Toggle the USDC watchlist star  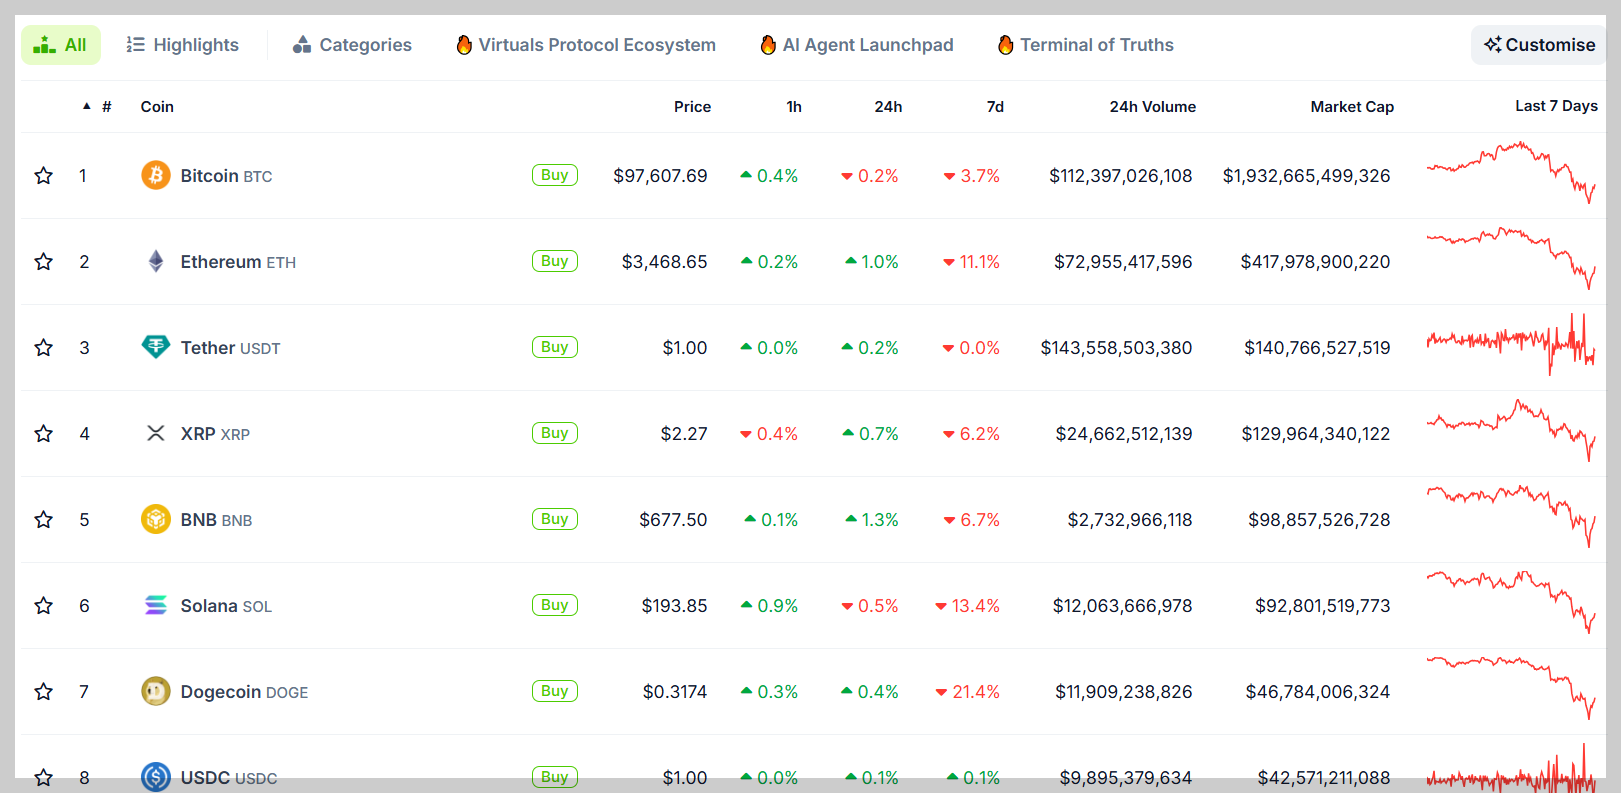click(x=44, y=778)
